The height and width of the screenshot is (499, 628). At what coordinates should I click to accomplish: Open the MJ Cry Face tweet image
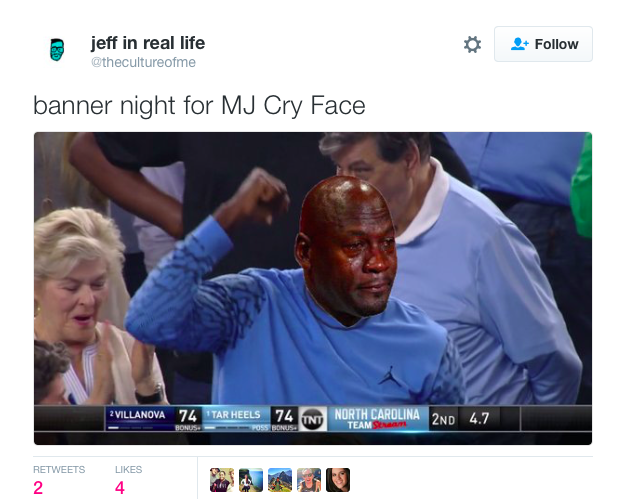pyautogui.click(x=313, y=288)
